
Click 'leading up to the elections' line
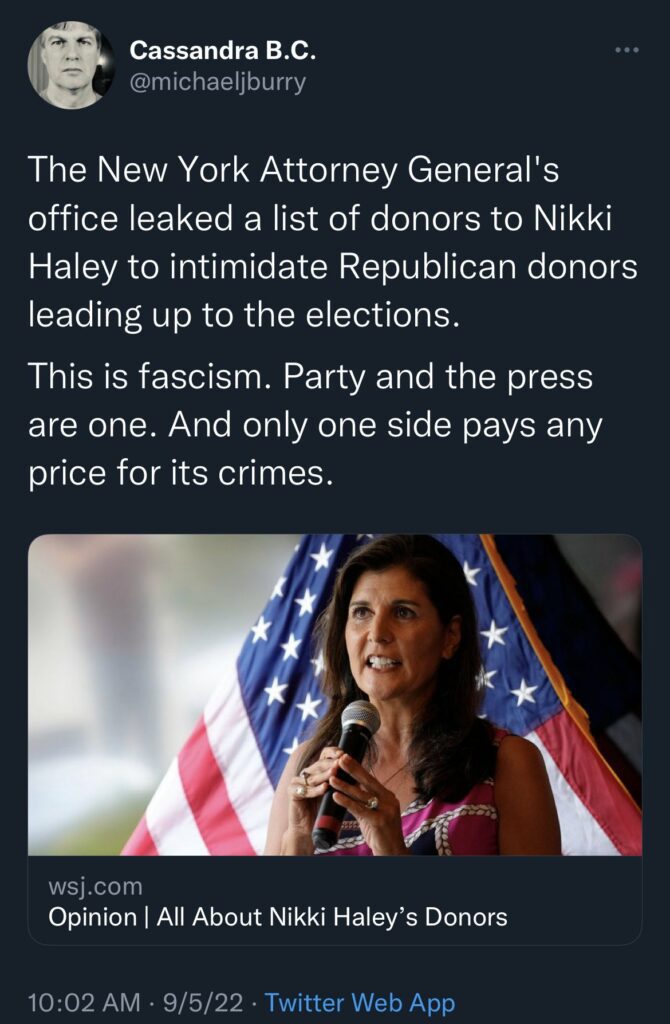point(244,316)
